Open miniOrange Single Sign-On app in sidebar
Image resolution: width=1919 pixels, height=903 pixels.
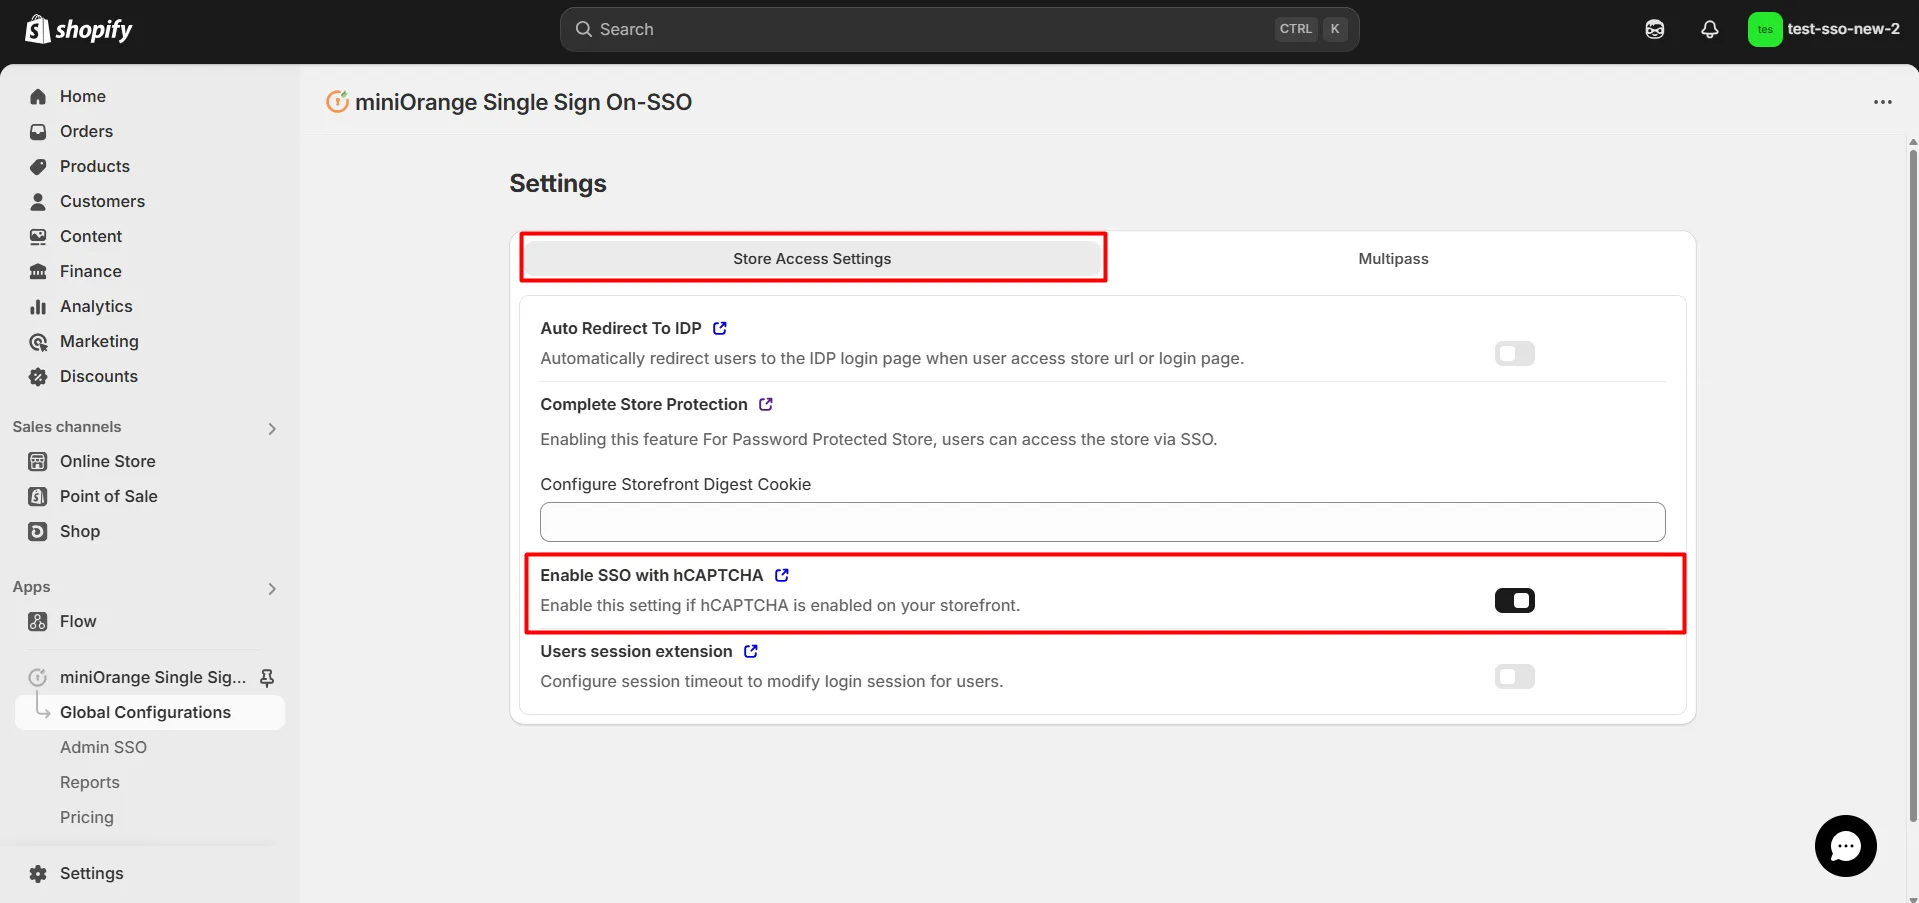[x=152, y=677]
